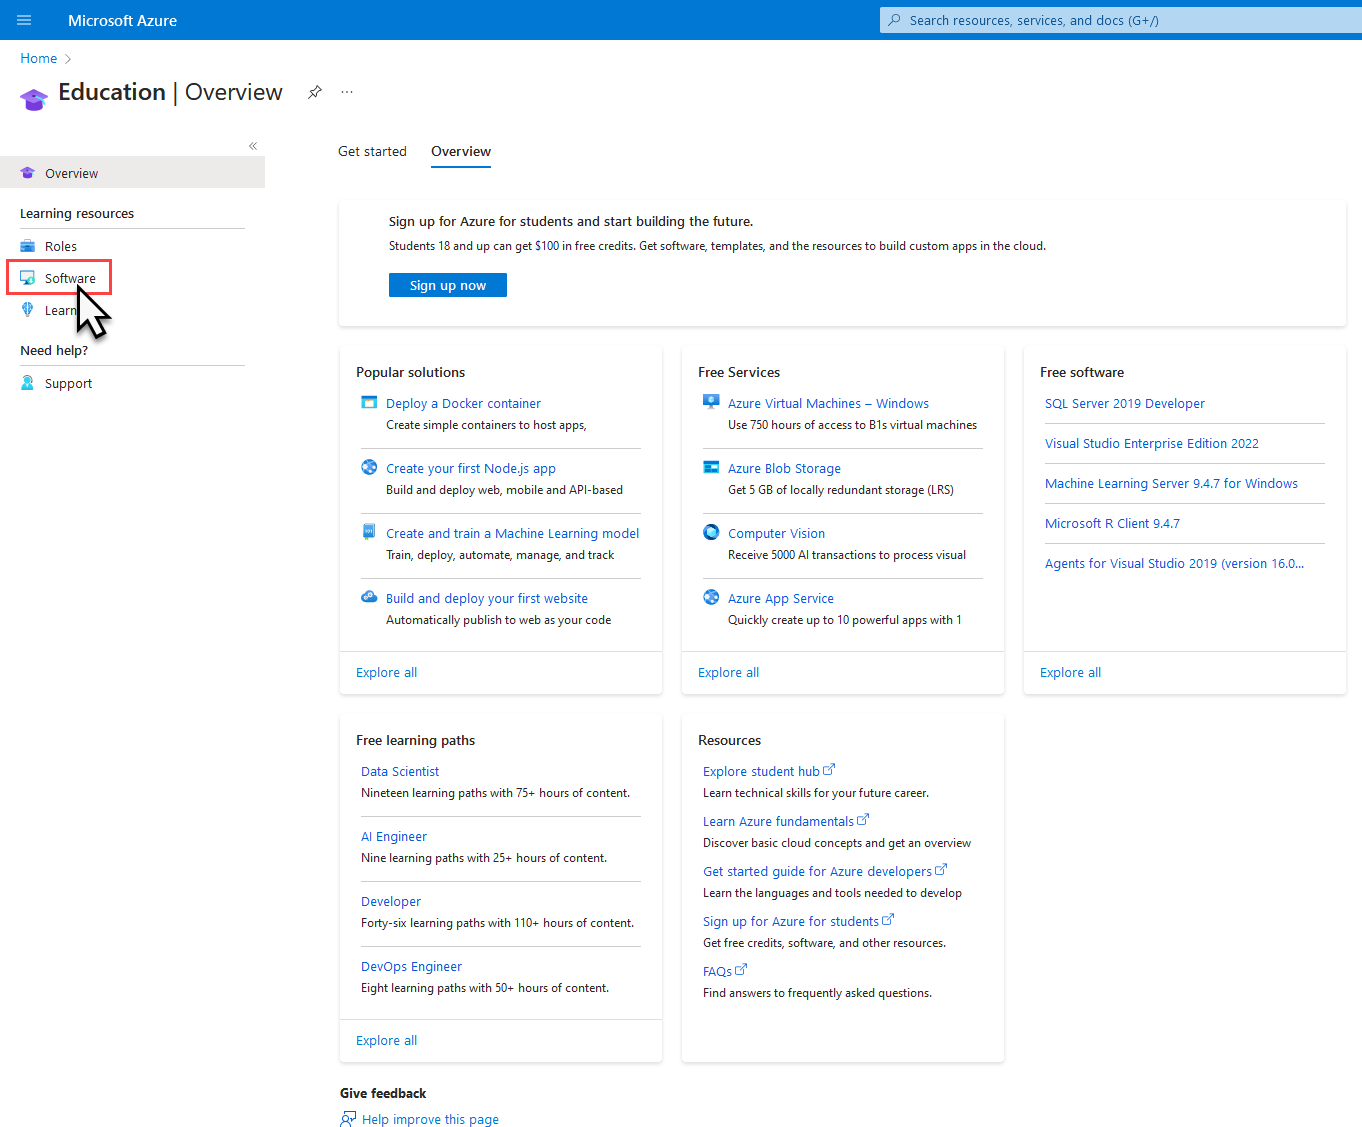The image size is (1362, 1127).
Task: Open the FAQs link
Action: coord(717,972)
